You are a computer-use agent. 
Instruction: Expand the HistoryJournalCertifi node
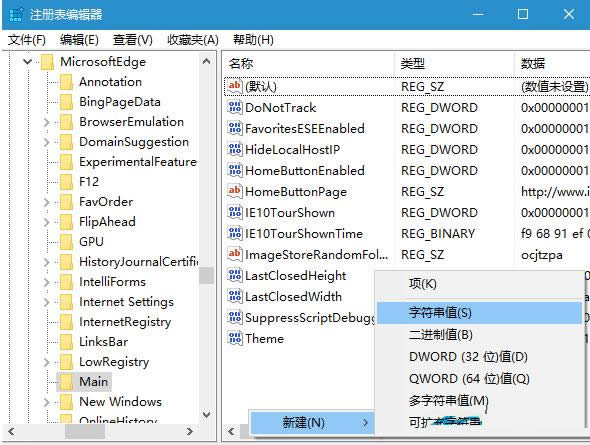click(46, 262)
